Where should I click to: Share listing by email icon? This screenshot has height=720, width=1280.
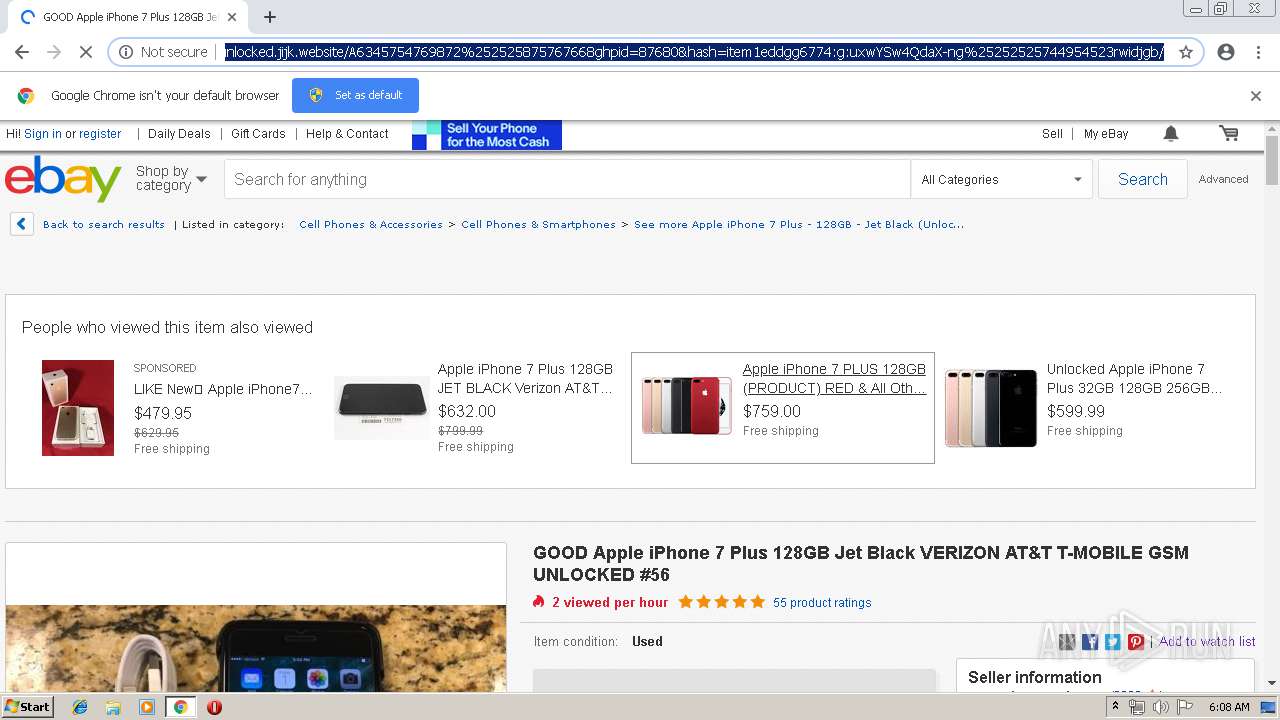tap(1067, 642)
